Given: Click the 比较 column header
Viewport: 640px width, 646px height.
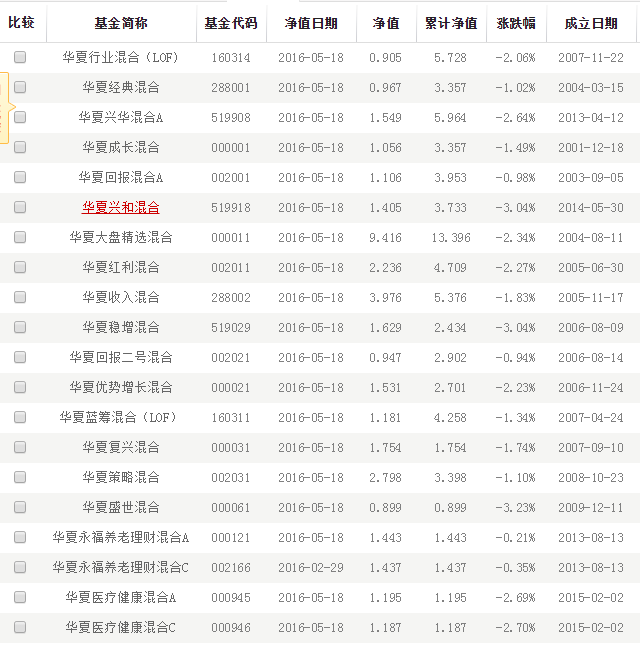Looking at the screenshot, I should tap(21, 23).
